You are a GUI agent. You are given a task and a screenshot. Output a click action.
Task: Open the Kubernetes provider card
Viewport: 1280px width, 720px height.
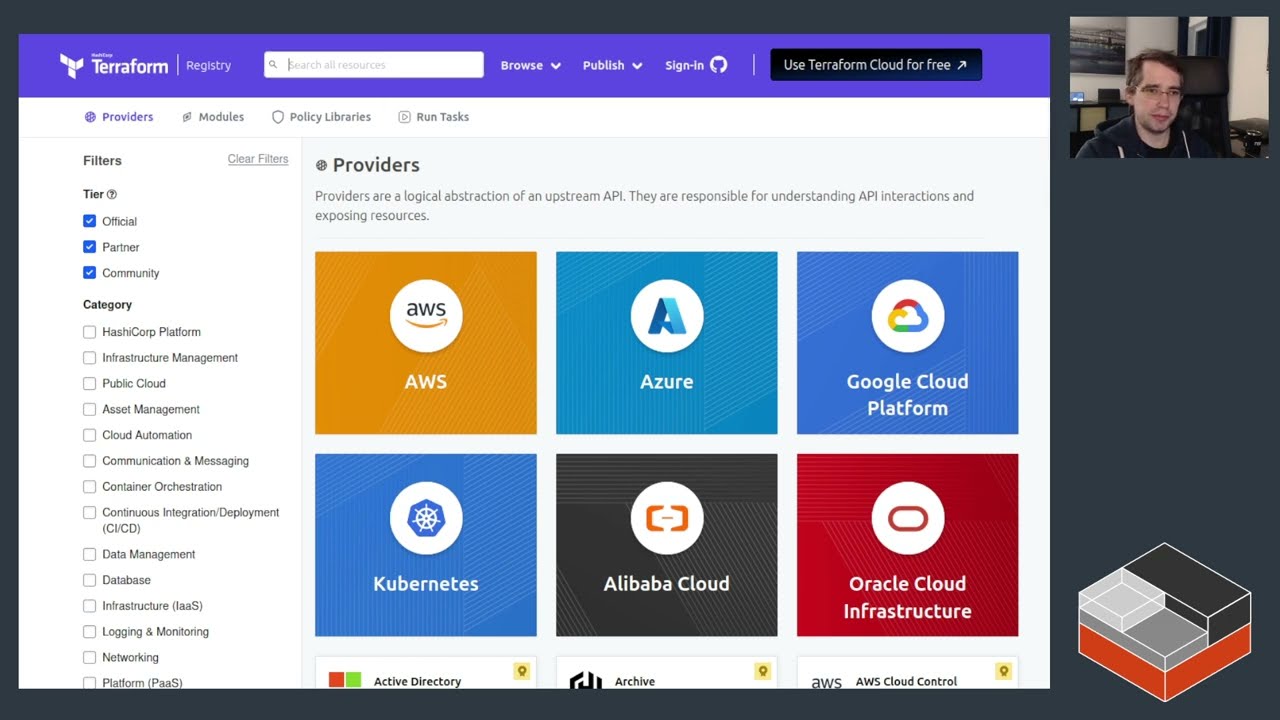click(x=426, y=545)
